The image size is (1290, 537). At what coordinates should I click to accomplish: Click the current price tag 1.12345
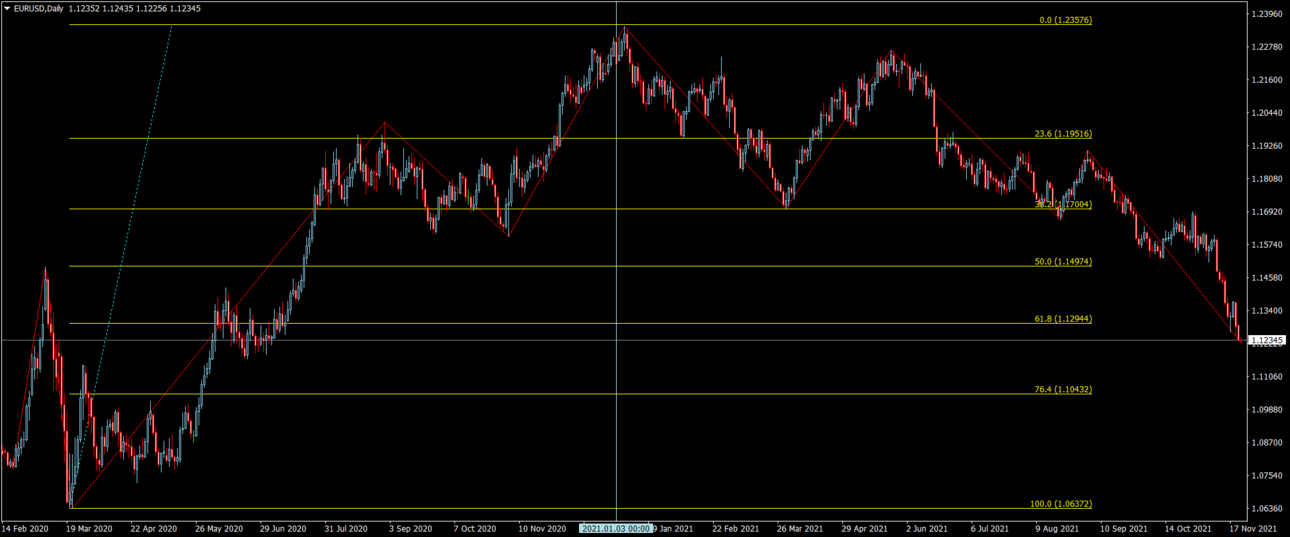click(1267, 340)
